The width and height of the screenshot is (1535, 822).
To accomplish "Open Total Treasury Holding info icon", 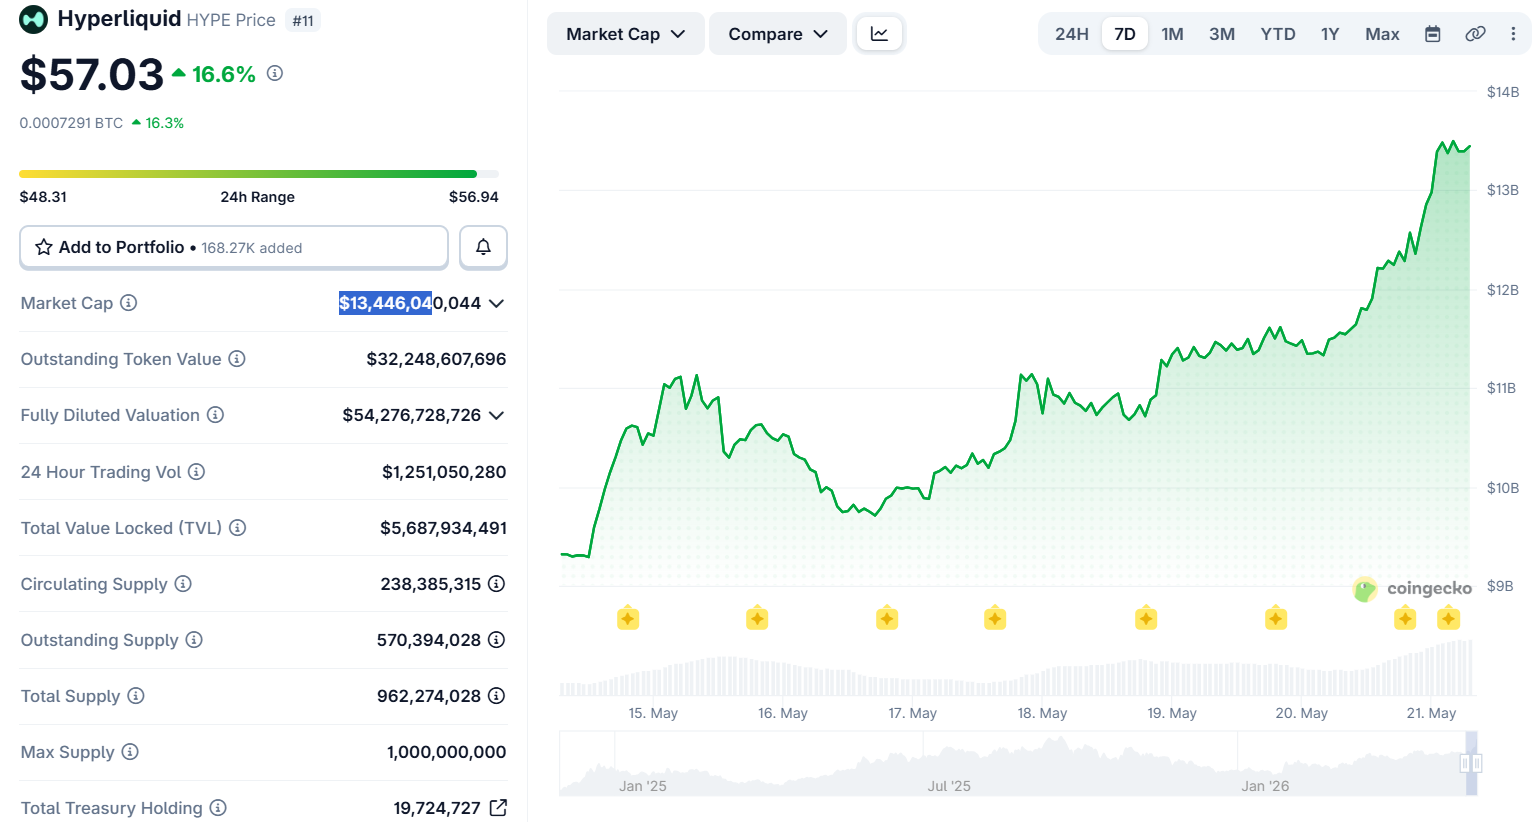I will coord(218,807).
